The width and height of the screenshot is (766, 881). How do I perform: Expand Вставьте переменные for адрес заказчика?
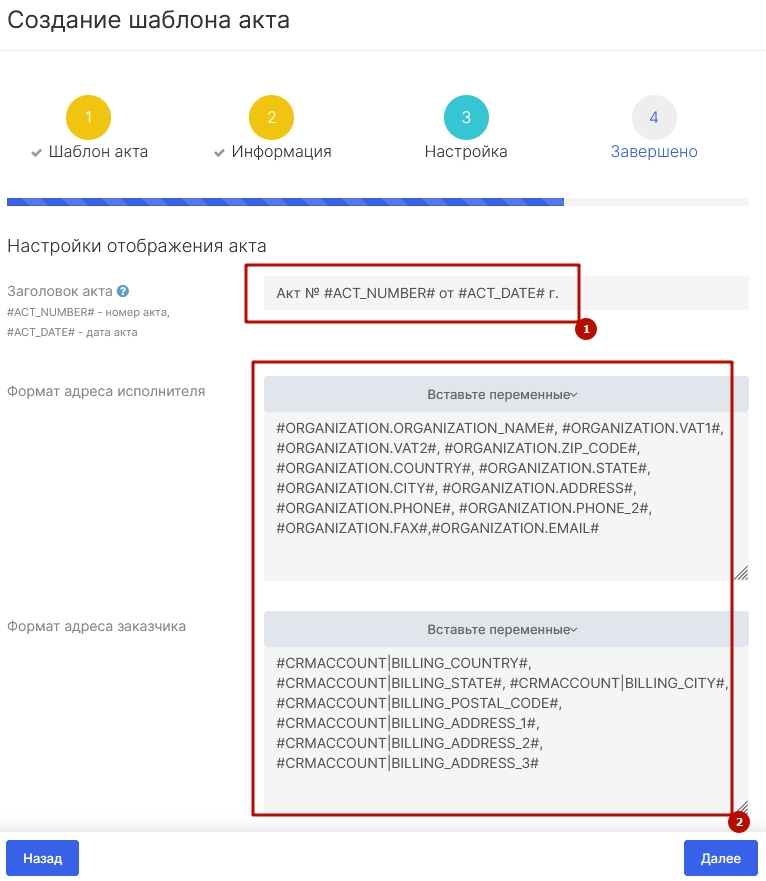point(506,629)
